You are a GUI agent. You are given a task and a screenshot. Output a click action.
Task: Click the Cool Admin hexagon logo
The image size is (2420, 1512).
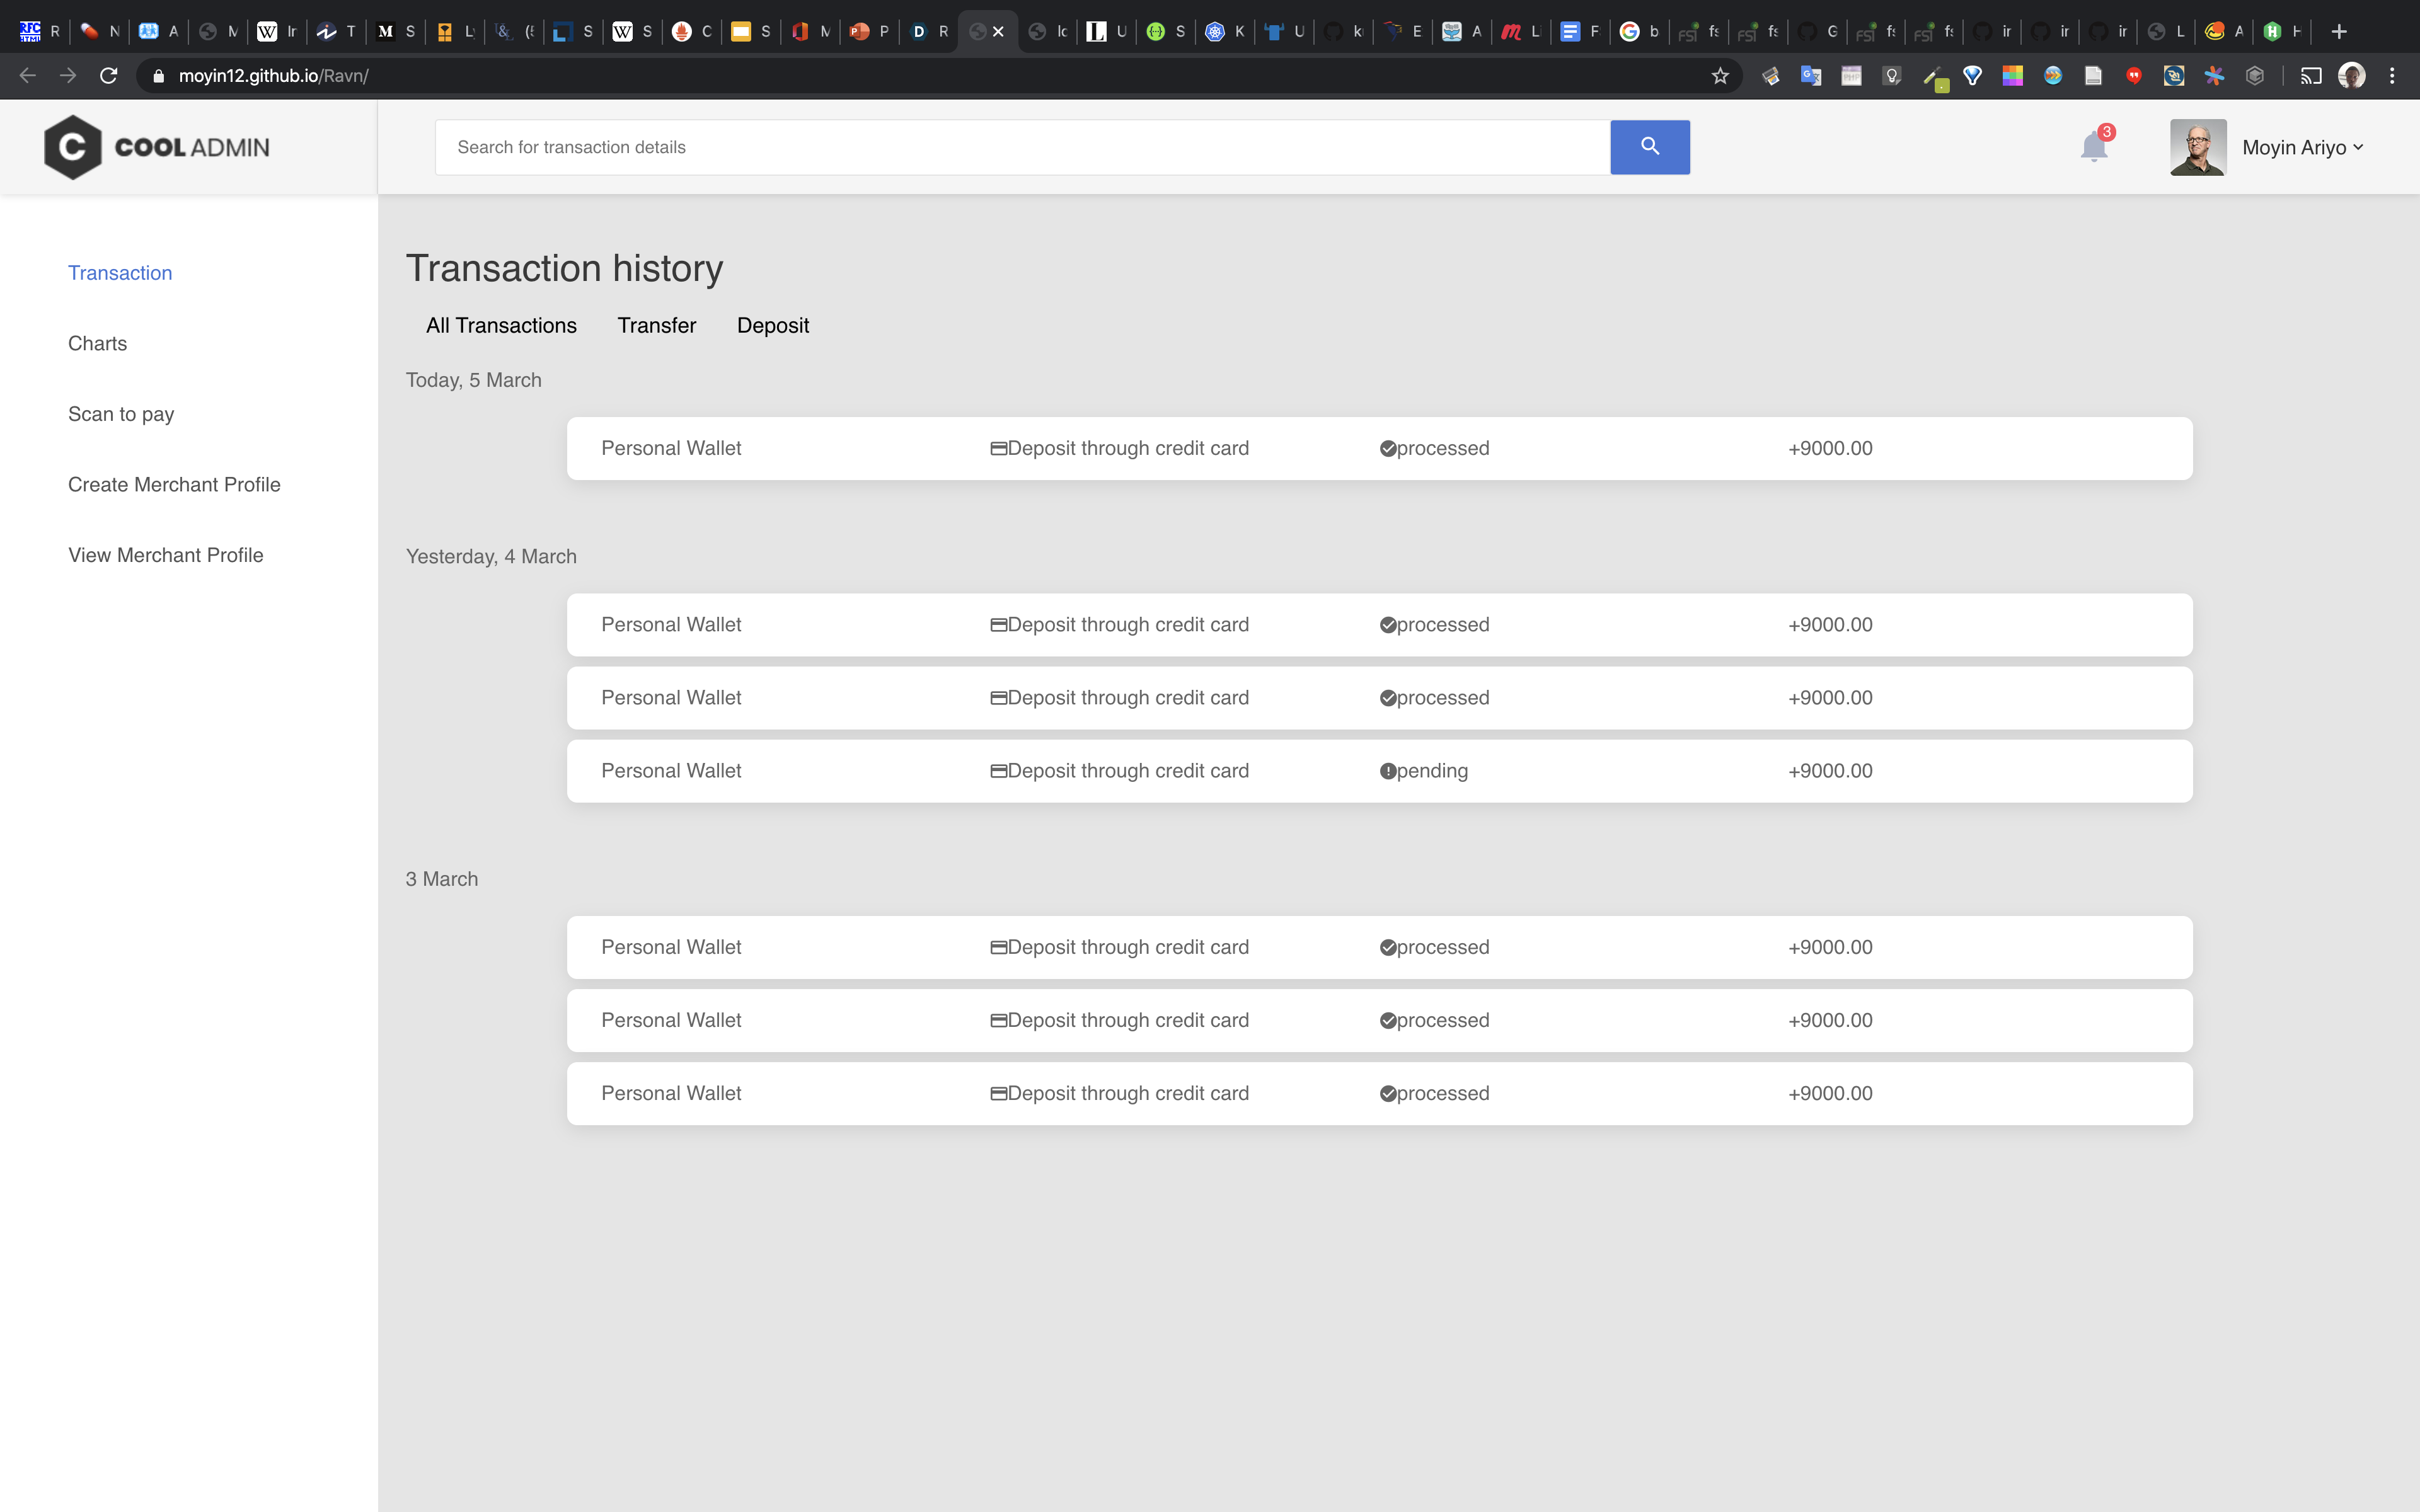72,147
